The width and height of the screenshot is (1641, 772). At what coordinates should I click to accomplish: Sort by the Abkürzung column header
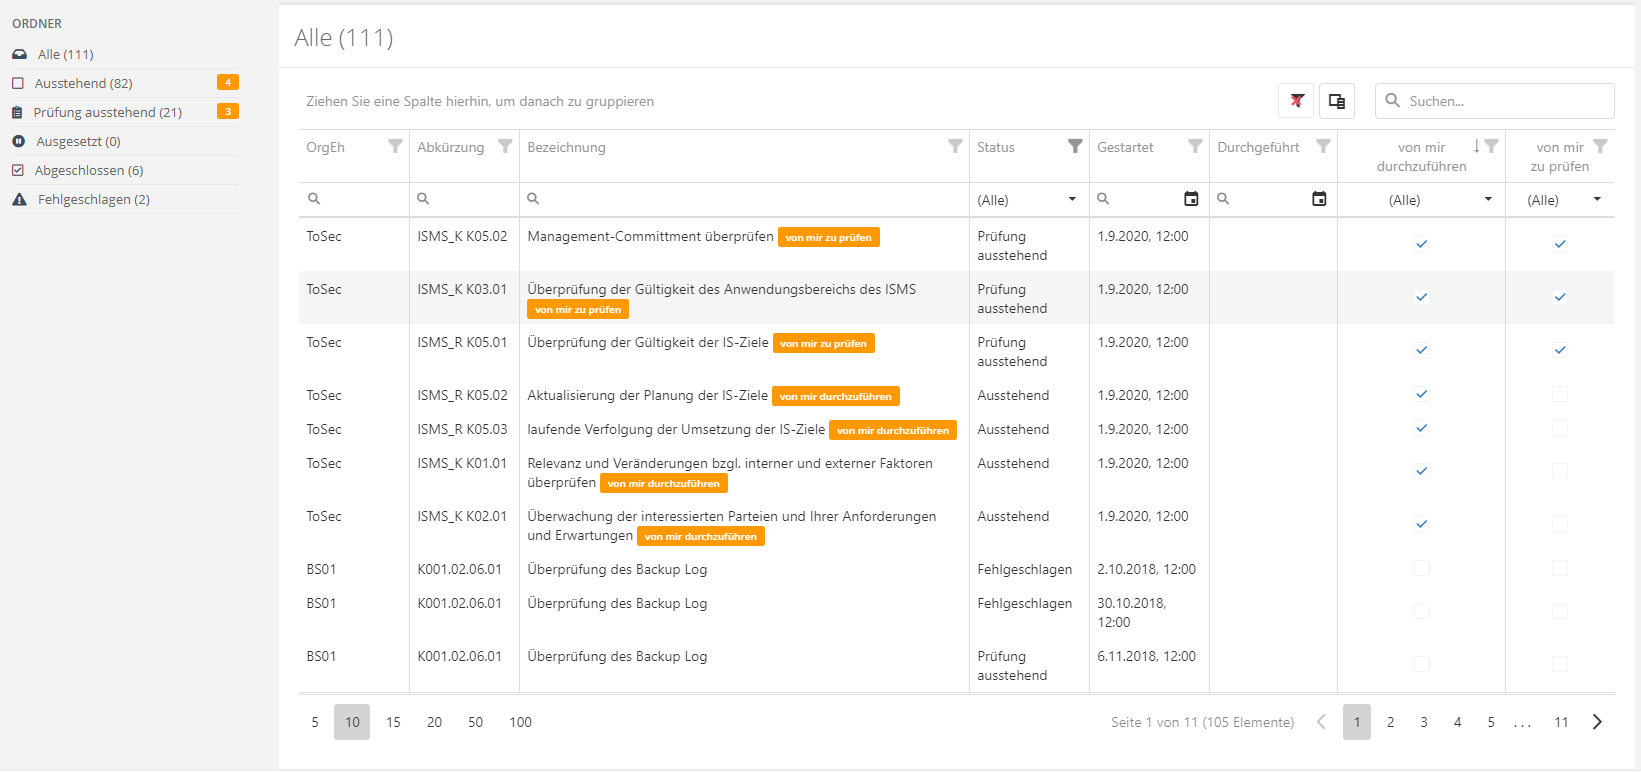coord(451,147)
